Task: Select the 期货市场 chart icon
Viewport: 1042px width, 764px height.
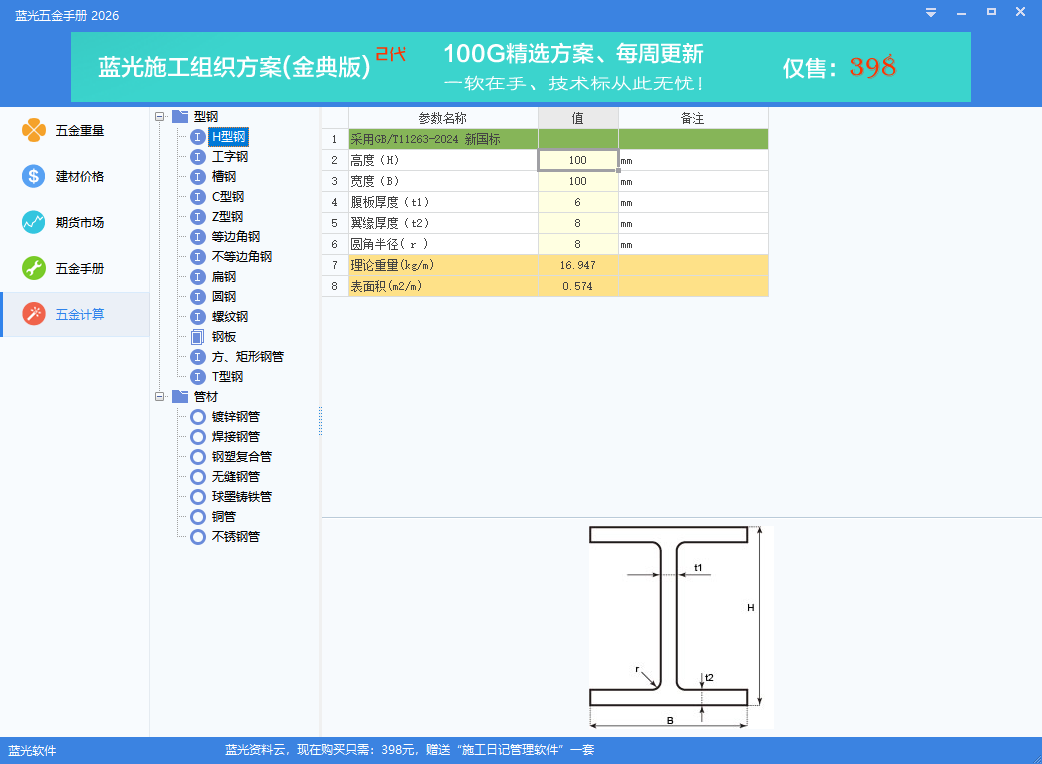Action: coord(34,222)
